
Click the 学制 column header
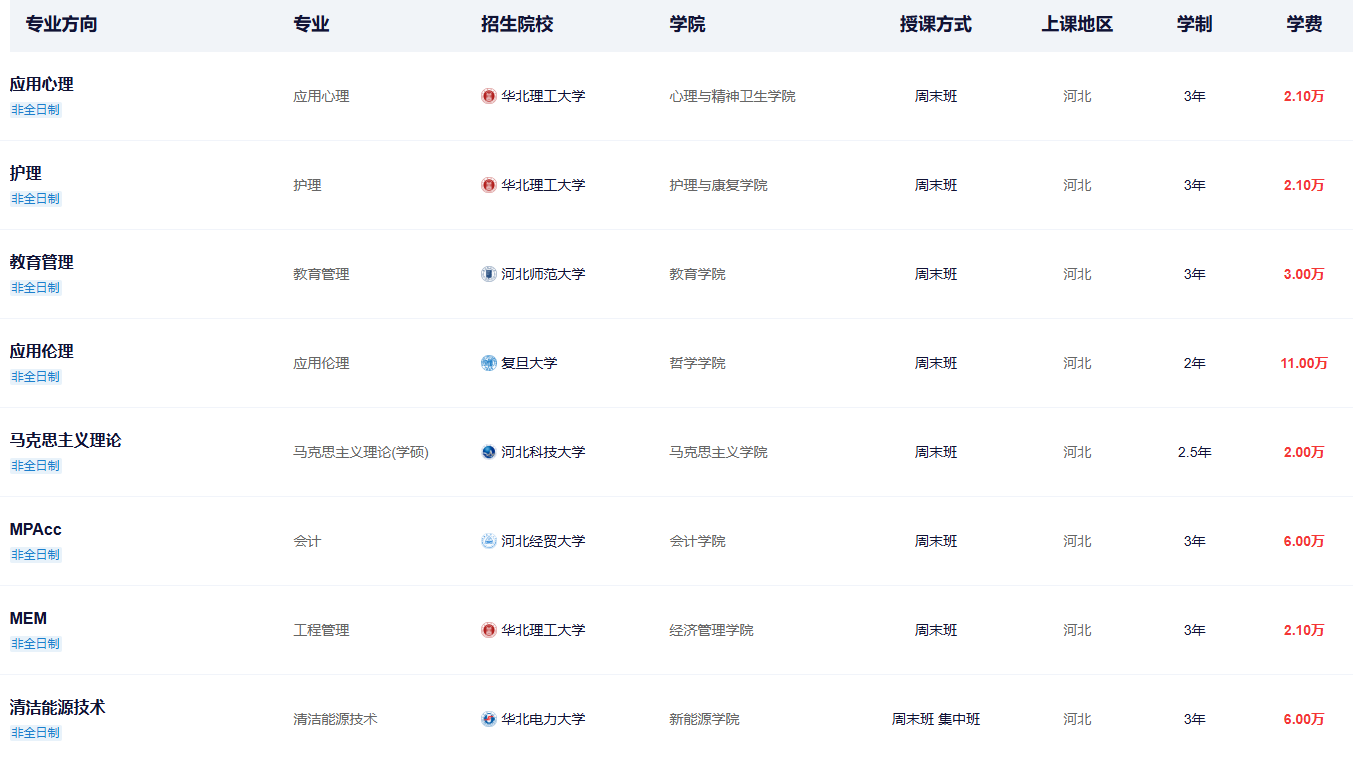point(1194,24)
